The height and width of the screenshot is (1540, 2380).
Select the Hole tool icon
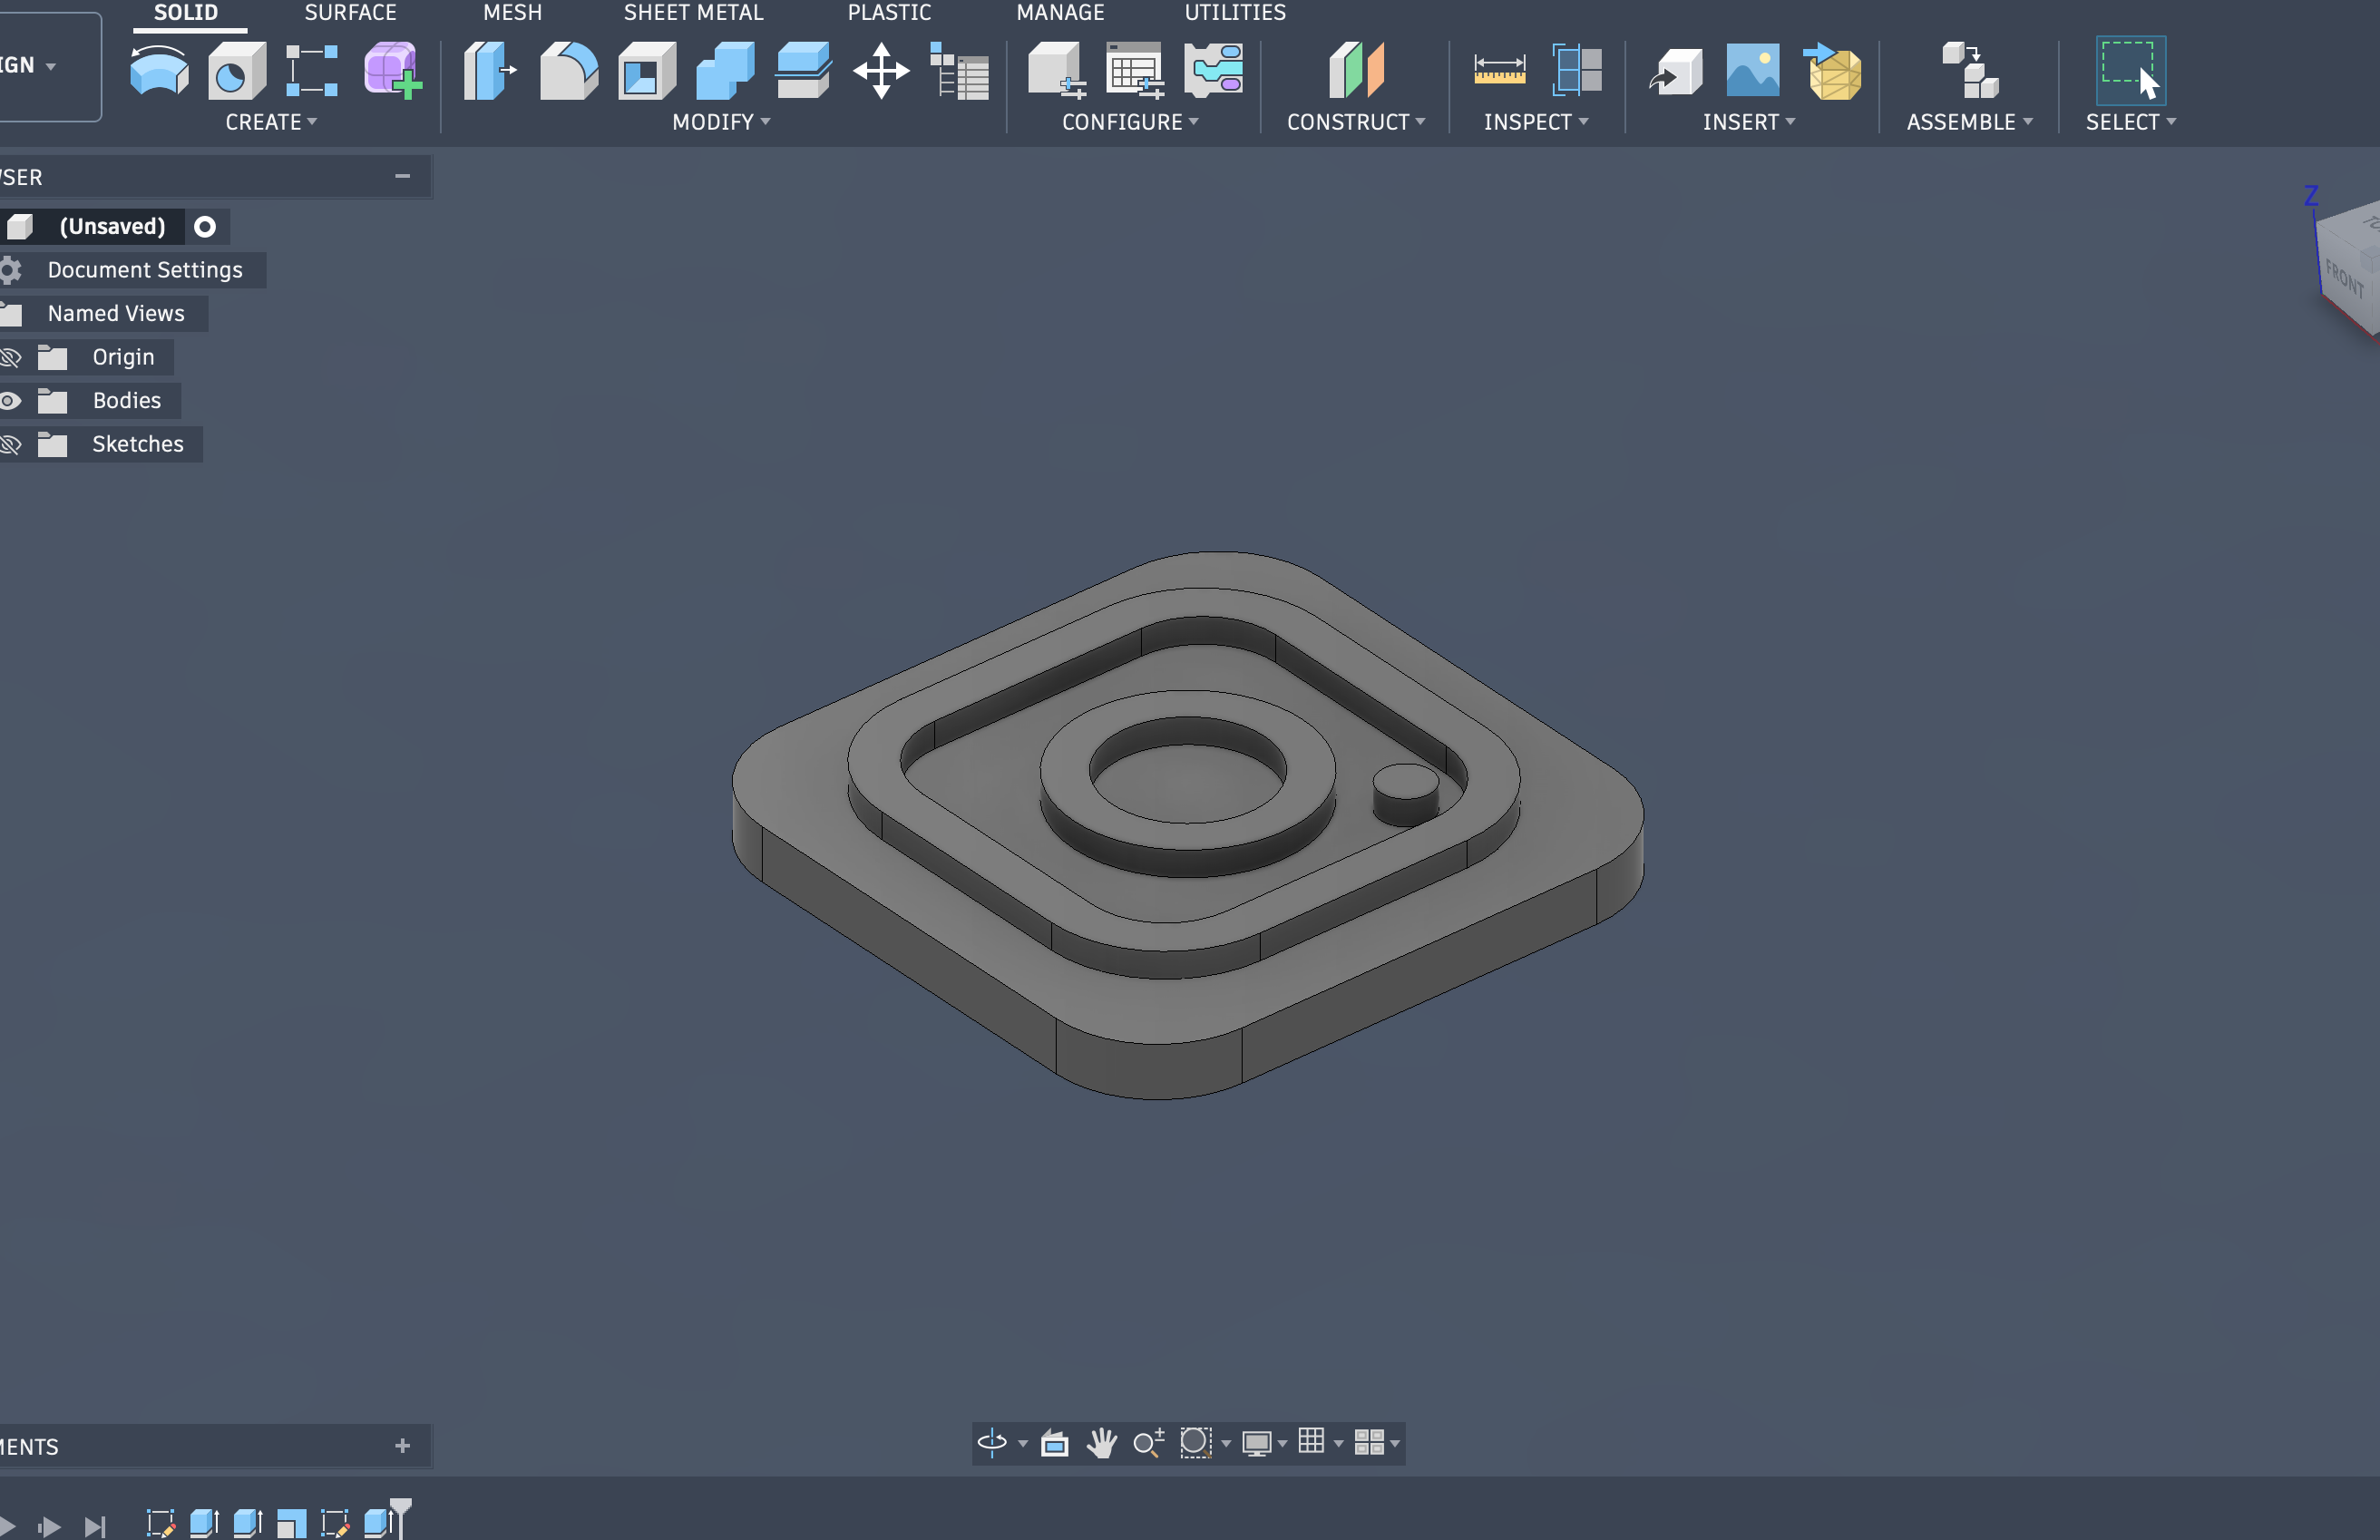pyautogui.click(x=237, y=70)
